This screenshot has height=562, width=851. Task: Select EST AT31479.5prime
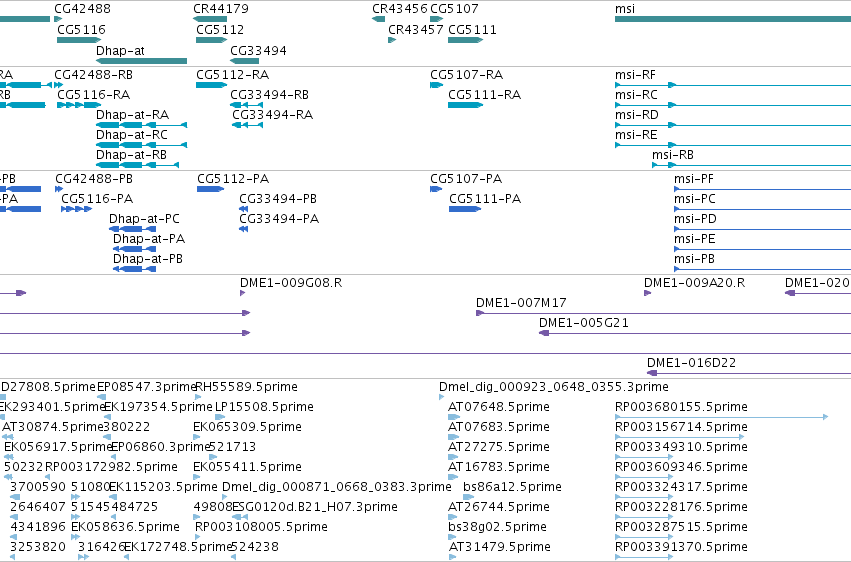point(453,557)
